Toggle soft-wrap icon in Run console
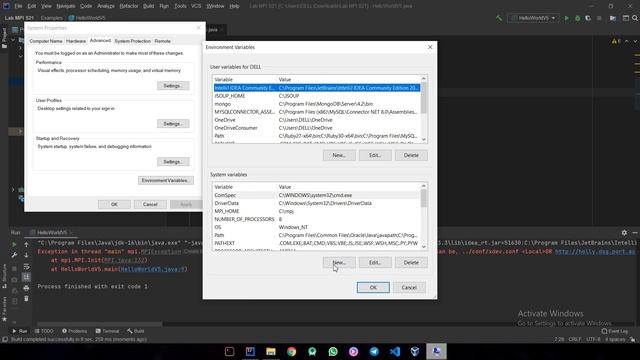 [x=27, y=267]
